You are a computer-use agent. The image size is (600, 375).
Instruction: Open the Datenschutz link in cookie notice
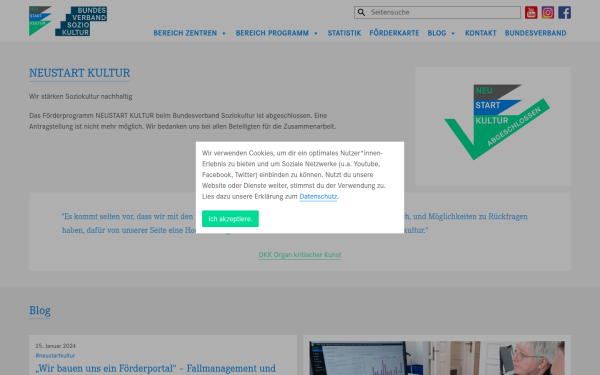[x=318, y=197]
